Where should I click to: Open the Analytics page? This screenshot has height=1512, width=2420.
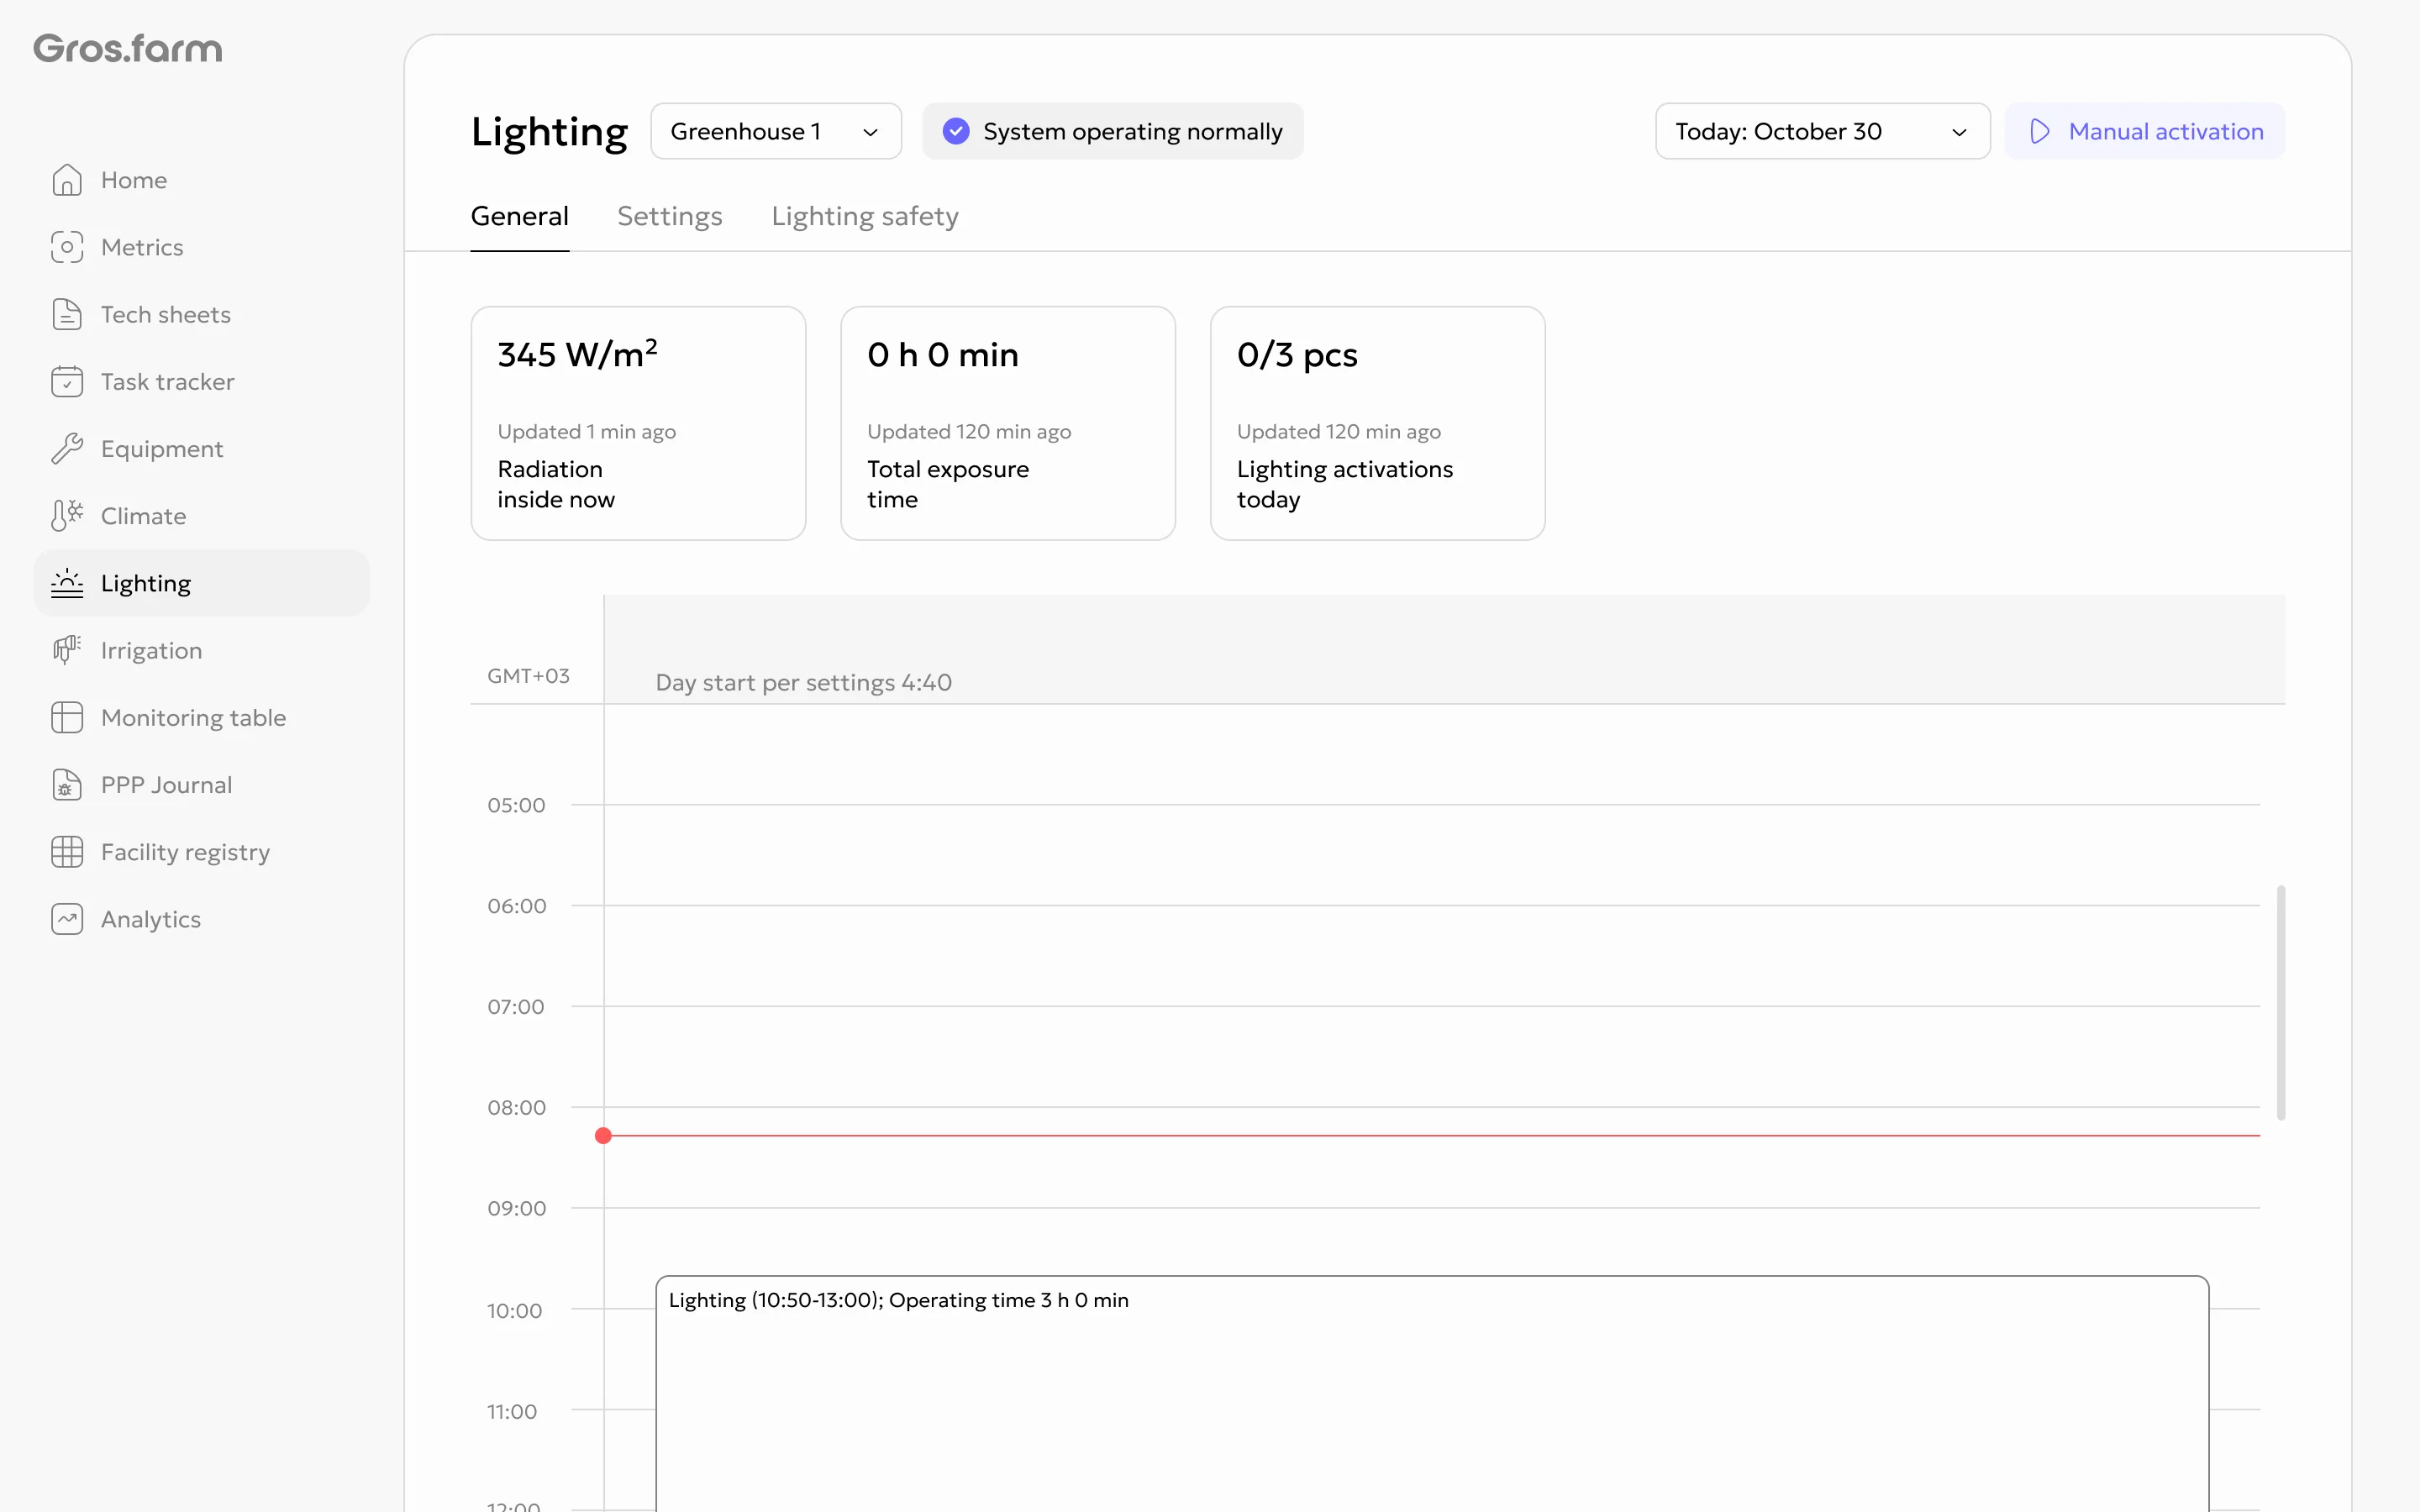201,919
